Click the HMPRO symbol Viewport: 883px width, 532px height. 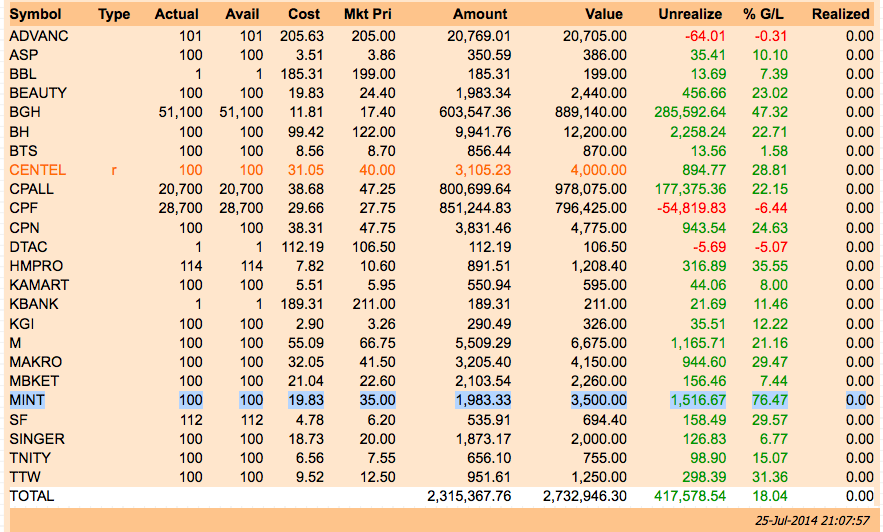tap(36, 266)
